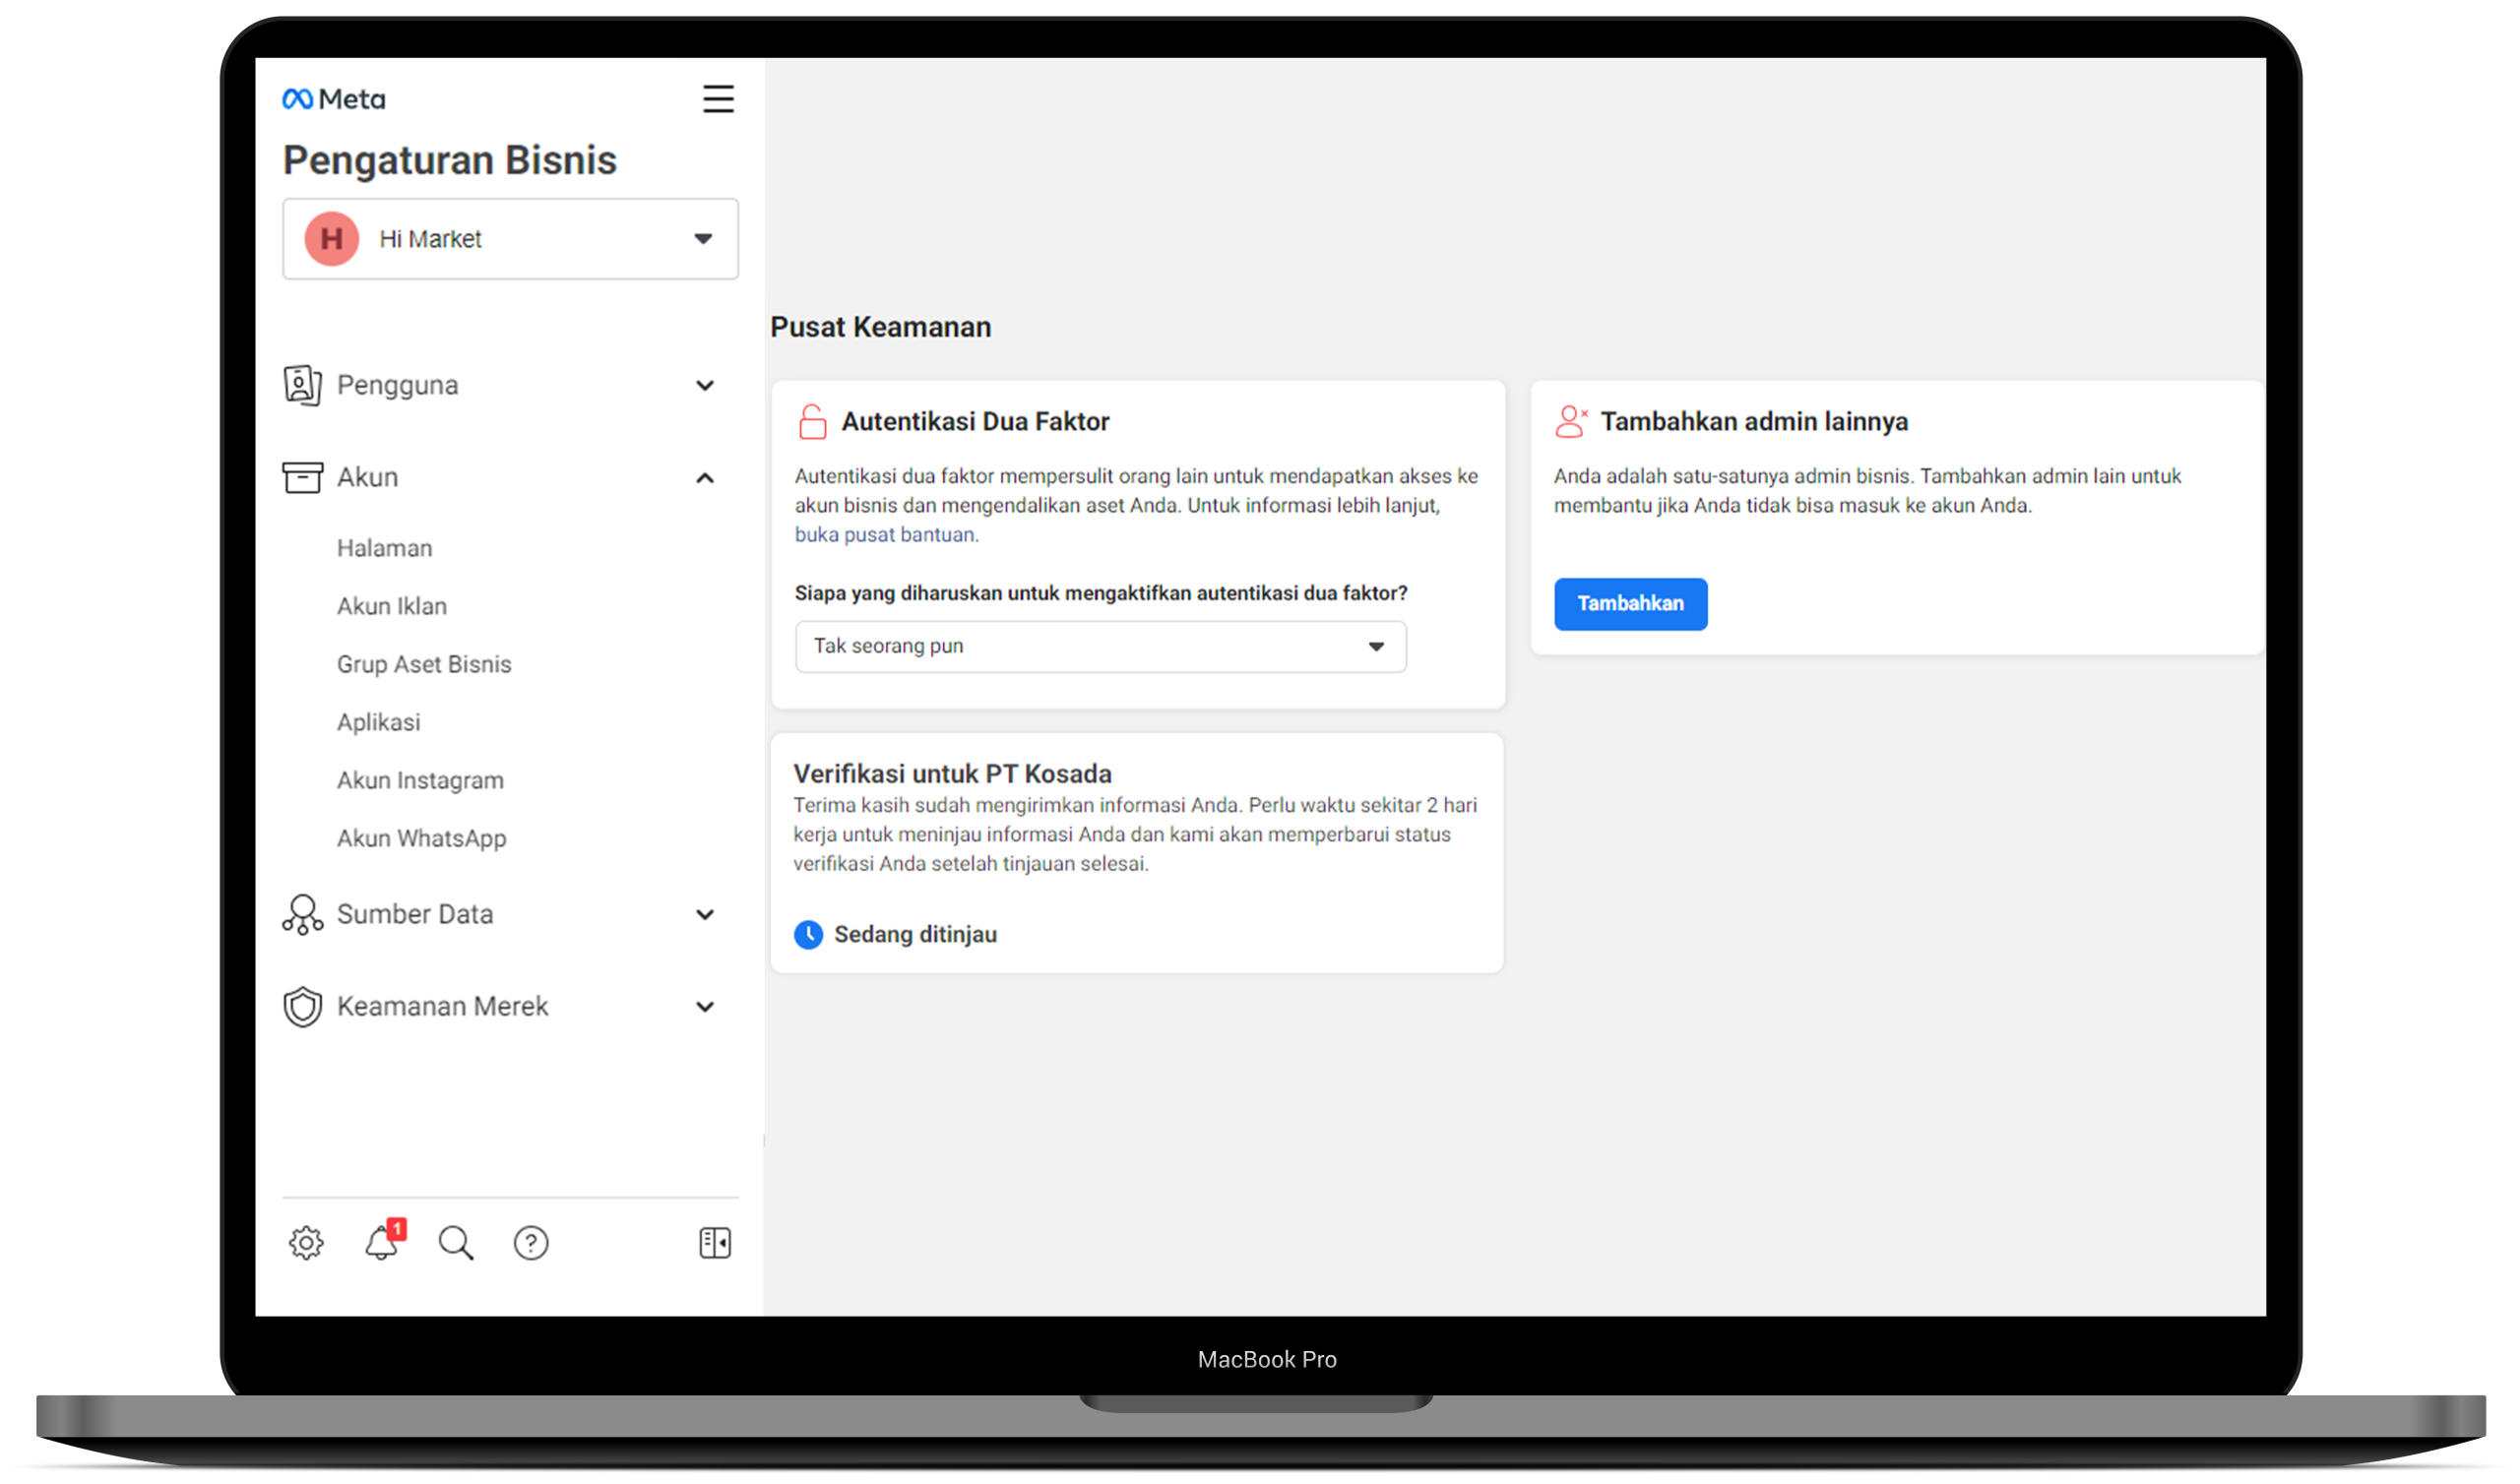Click the blue clock status icon
Image resolution: width=2520 pixels, height=1484 pixels.
tap(808, 934)
